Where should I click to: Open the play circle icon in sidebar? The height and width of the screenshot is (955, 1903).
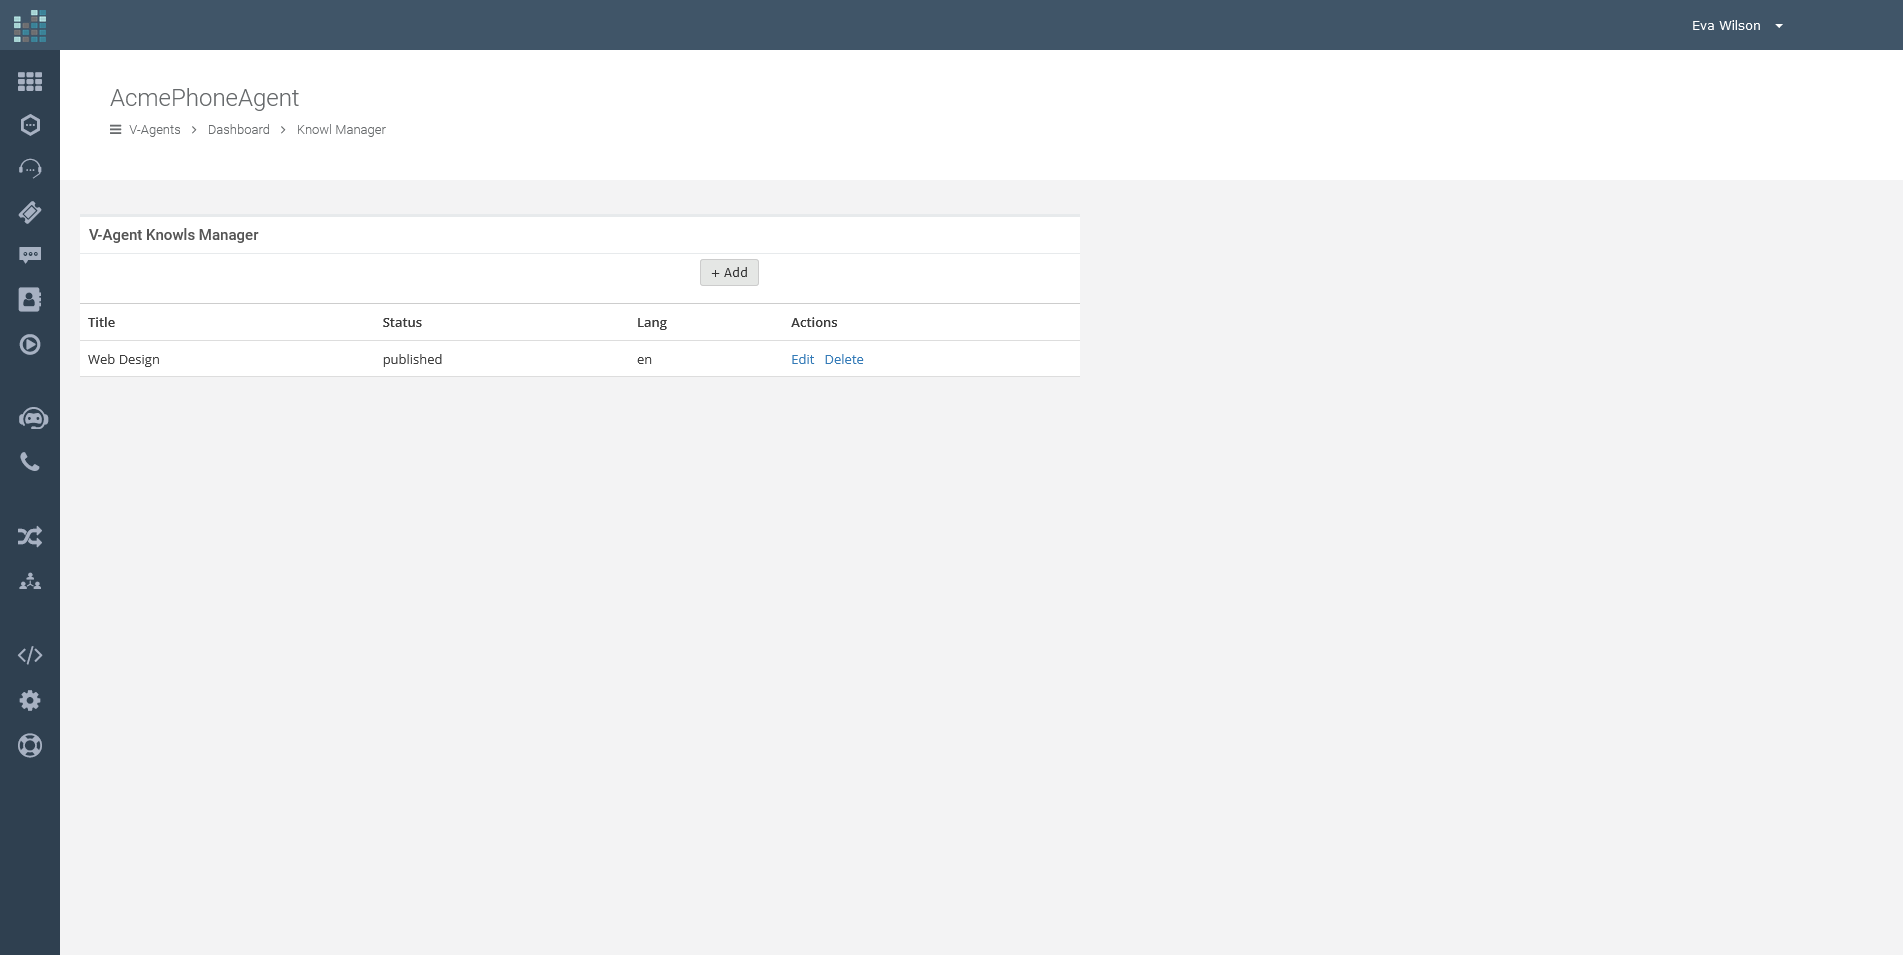click(x=30, y=345)
